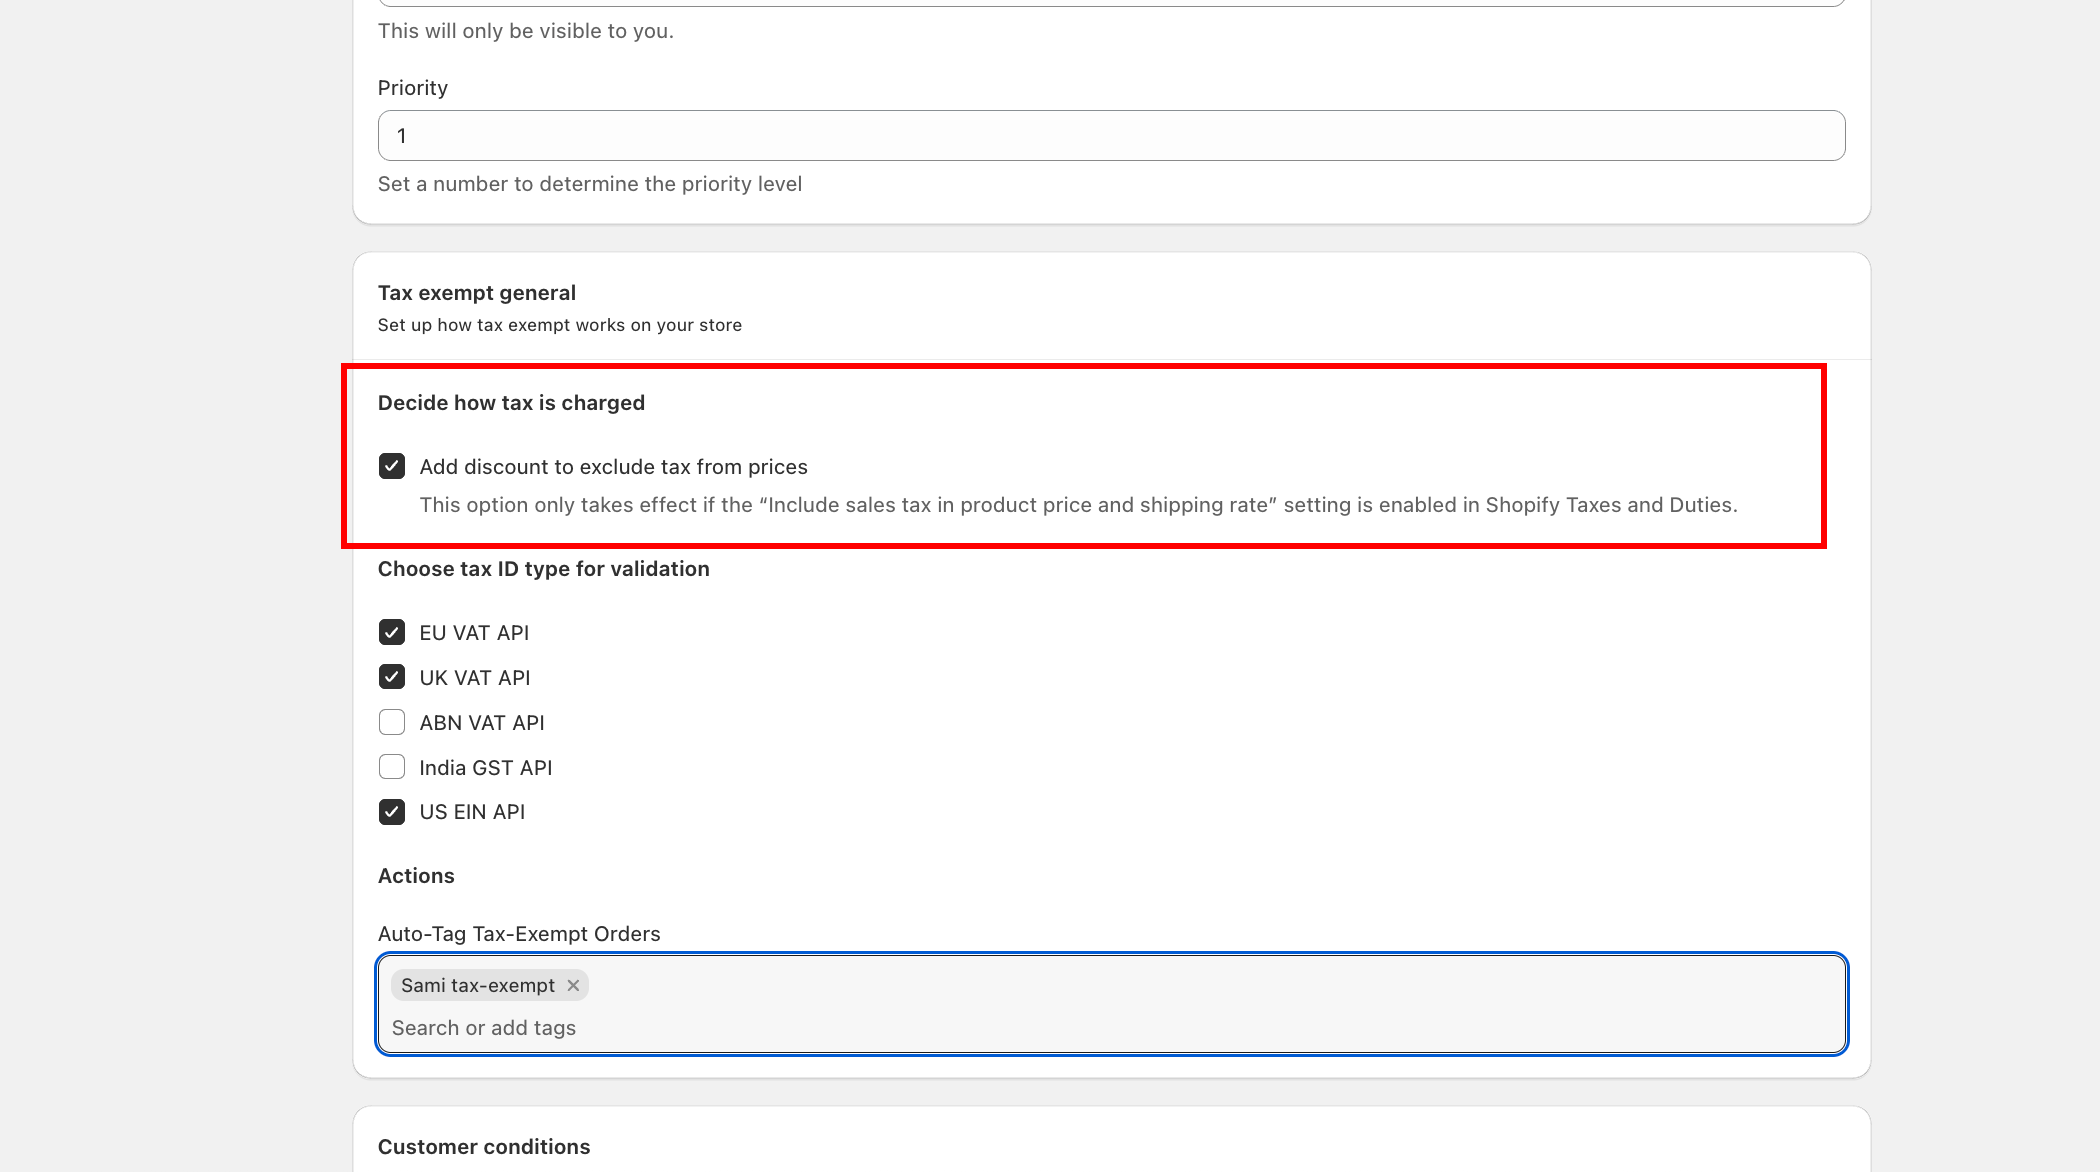Tick the India GST API checkbox
Viewport: 2100px width, 1172px height.
(x=392, y=768)
